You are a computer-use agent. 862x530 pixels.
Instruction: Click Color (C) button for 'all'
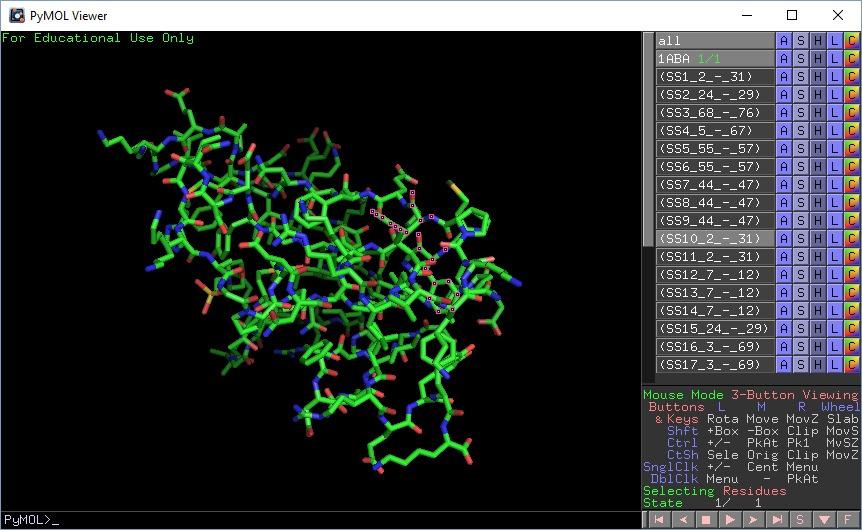point(852,41)
